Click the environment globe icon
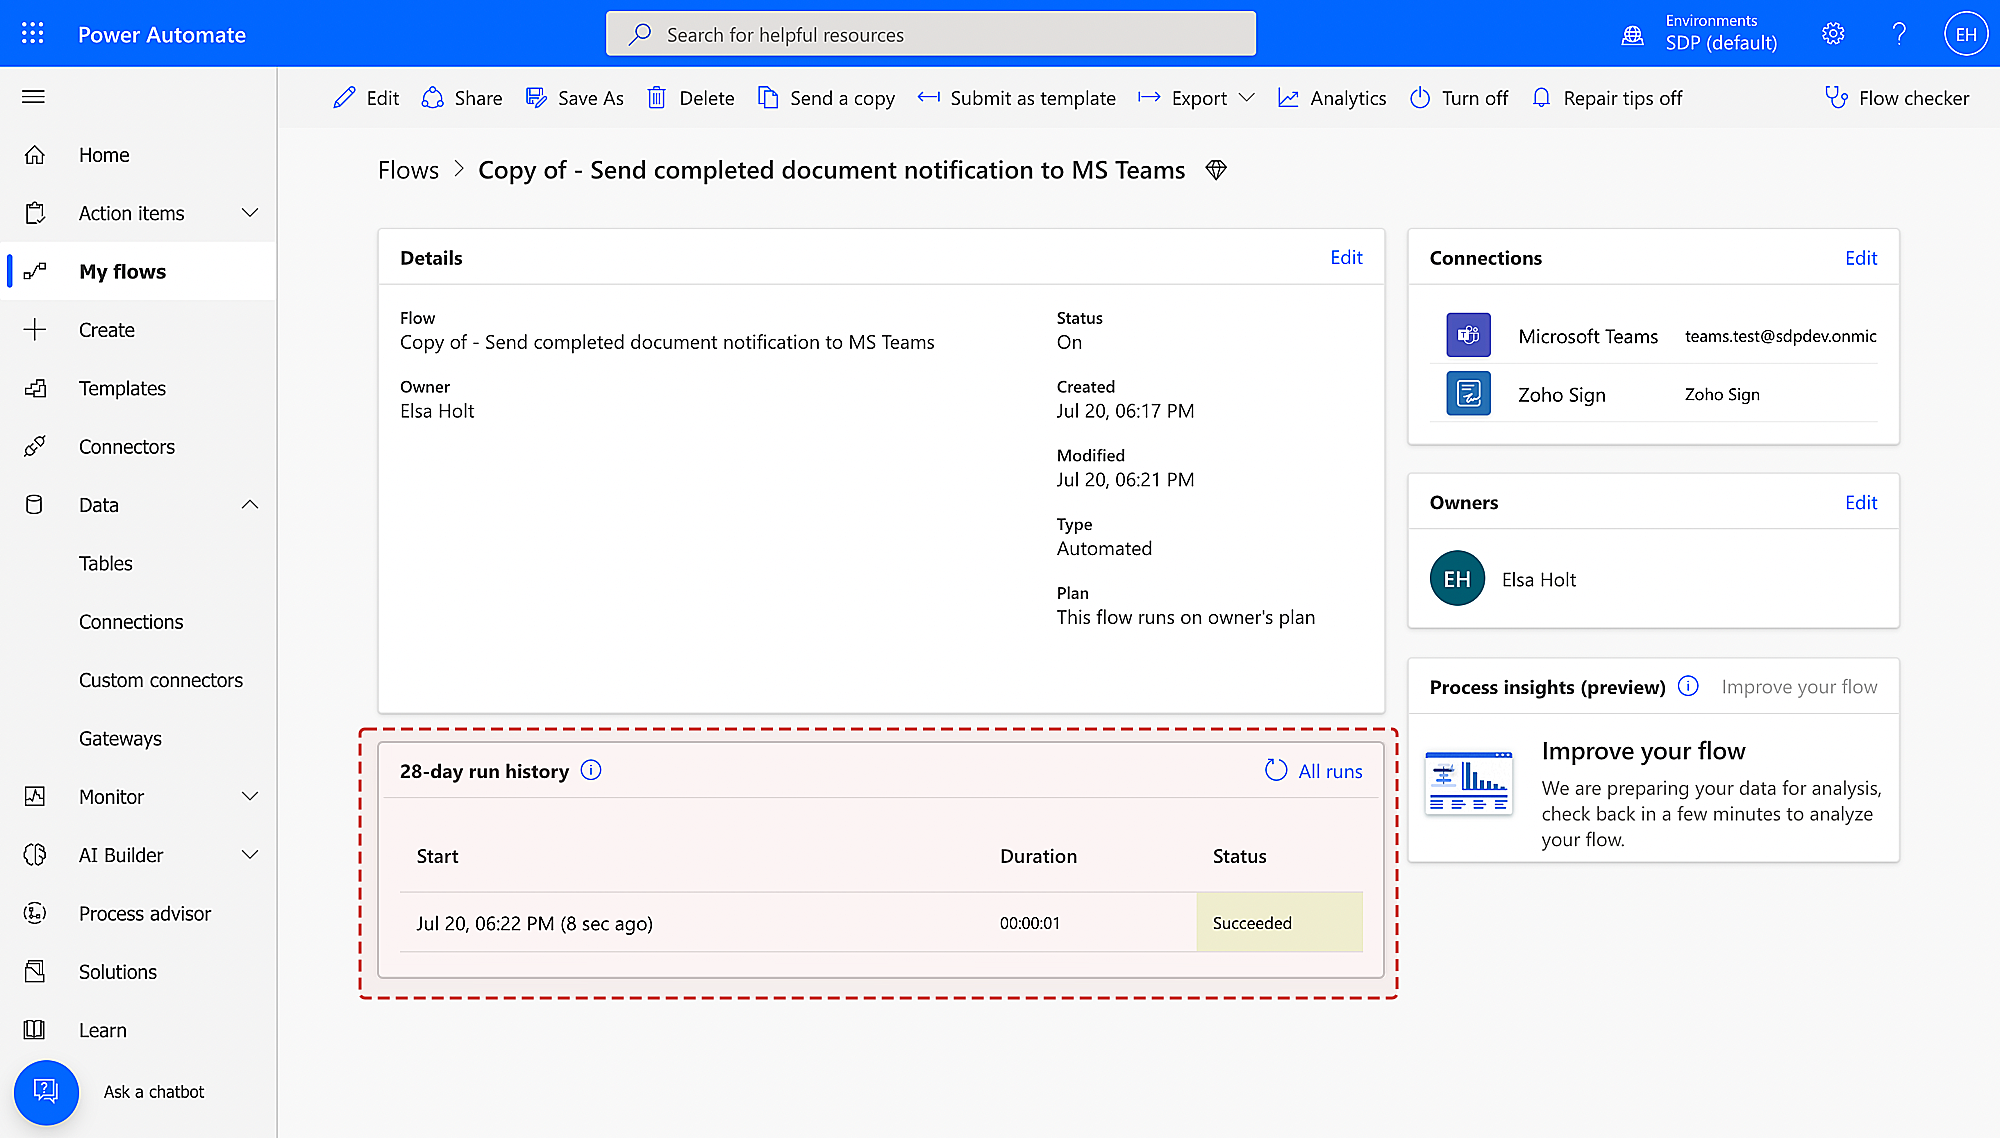This screenshot has width=2000, height=1138. 1632,35
